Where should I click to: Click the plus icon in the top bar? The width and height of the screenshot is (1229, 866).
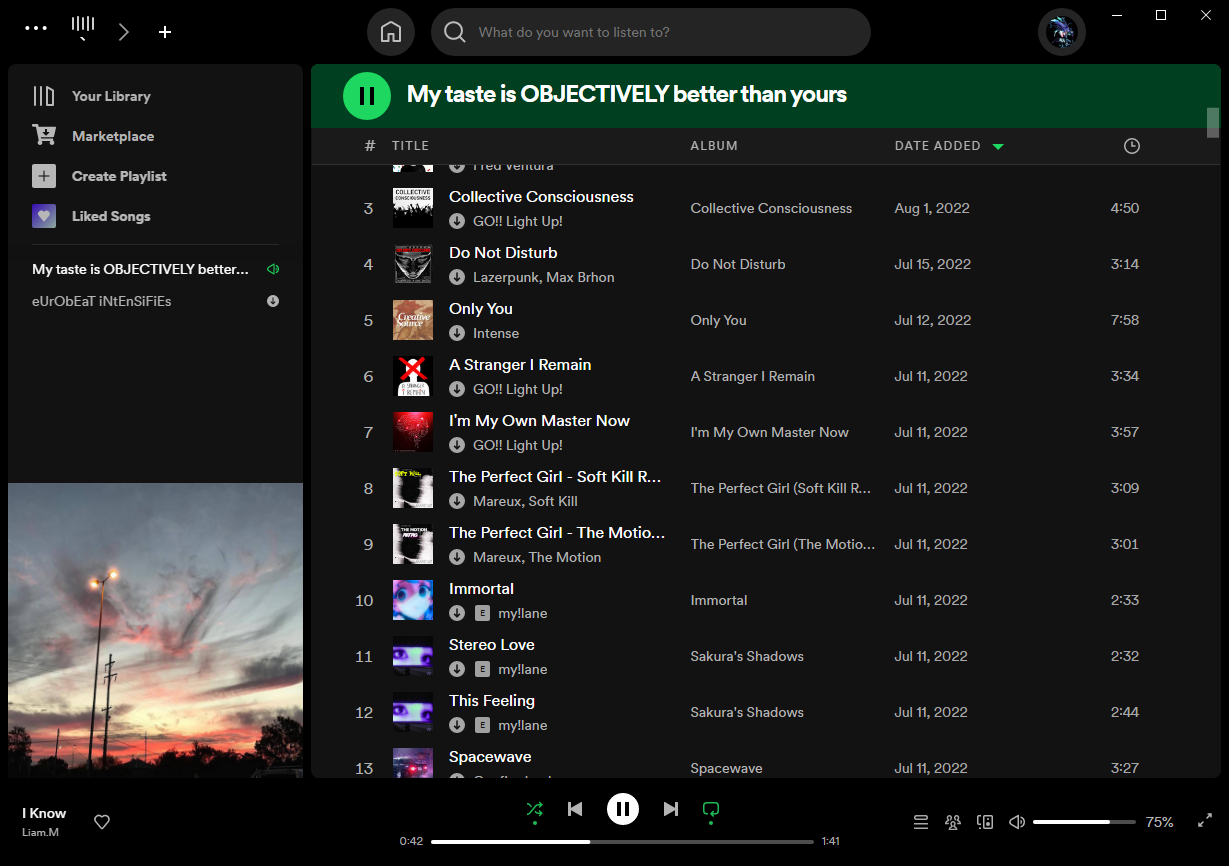[165, 32]
